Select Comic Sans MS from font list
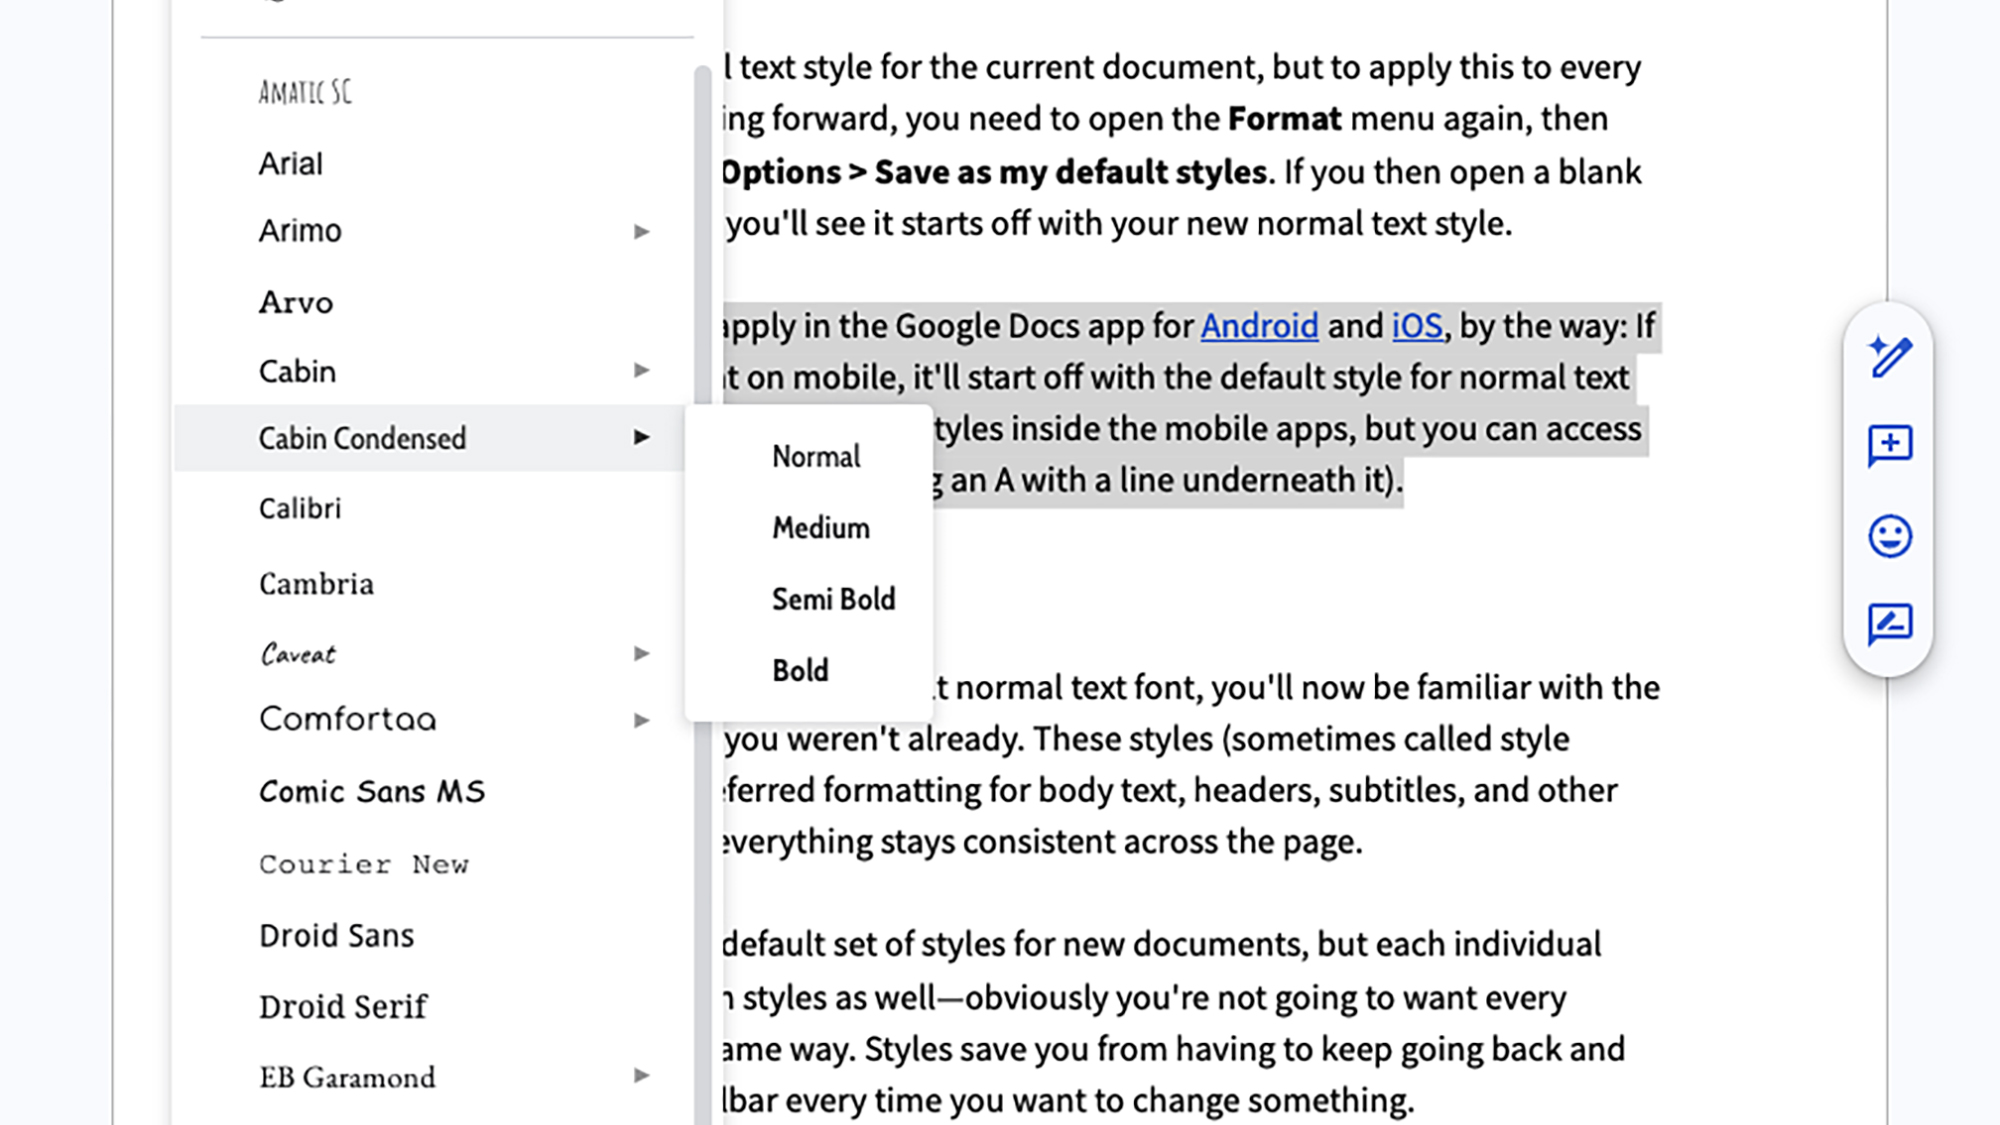Viewport: 2000px width, 1125px height. (x=371, y=791)
